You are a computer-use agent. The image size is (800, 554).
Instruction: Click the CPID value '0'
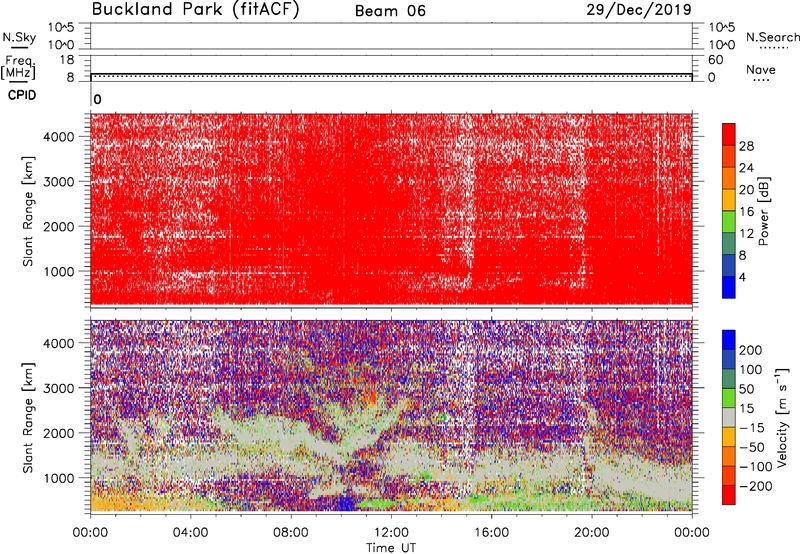[97, 99]
